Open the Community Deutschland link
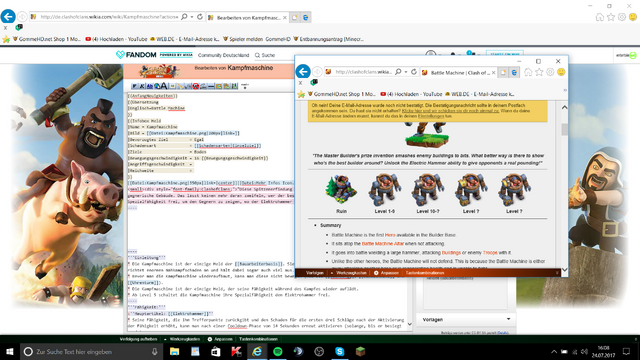The image size is (640, 360). pyautogui.click(x=223, y=55)
